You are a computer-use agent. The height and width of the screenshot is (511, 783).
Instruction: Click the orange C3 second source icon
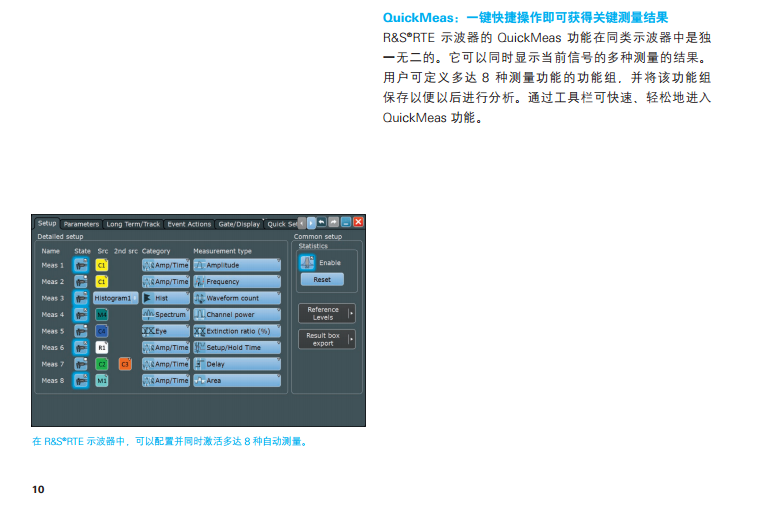[125, 364]
